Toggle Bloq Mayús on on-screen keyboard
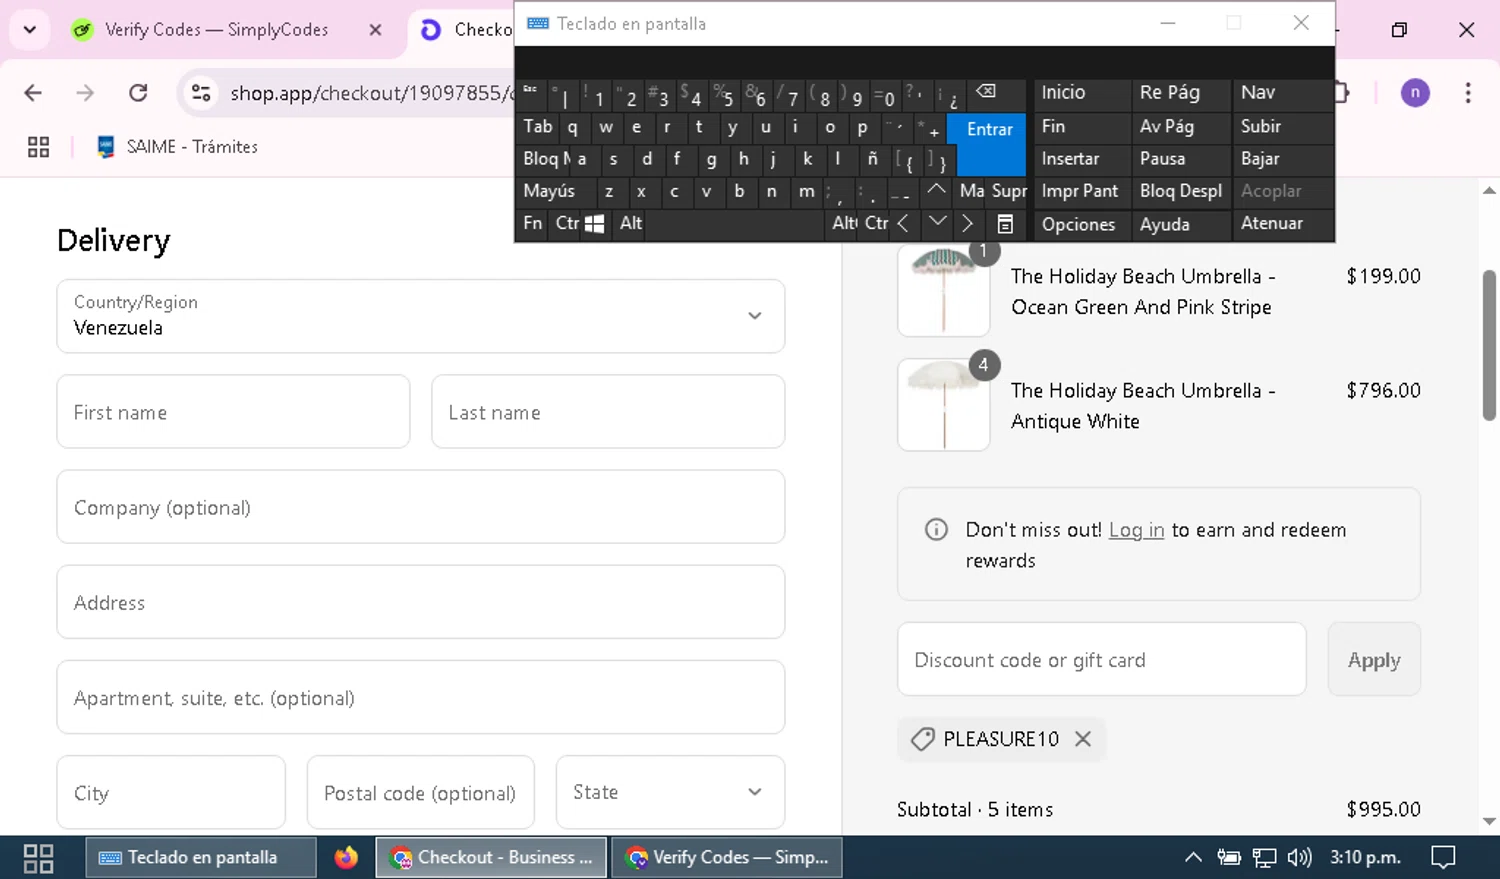Screen dimensions: 1500x879 tap(546, 159)
